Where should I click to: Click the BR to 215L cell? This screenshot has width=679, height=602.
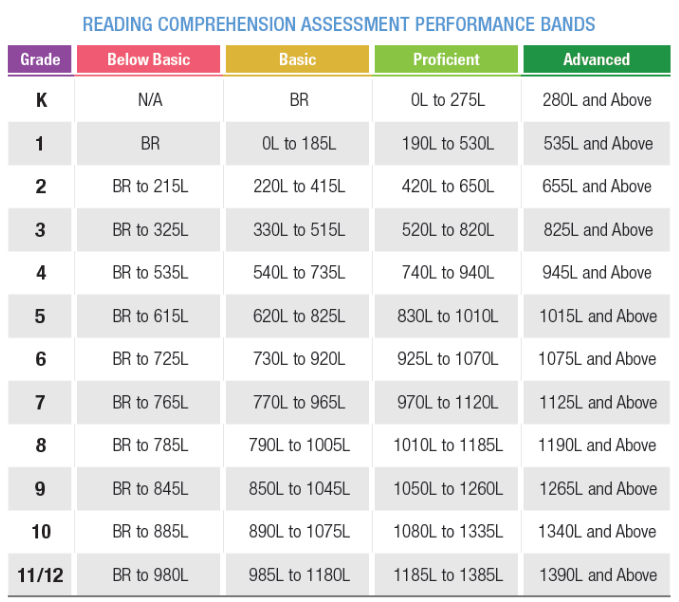149,187
